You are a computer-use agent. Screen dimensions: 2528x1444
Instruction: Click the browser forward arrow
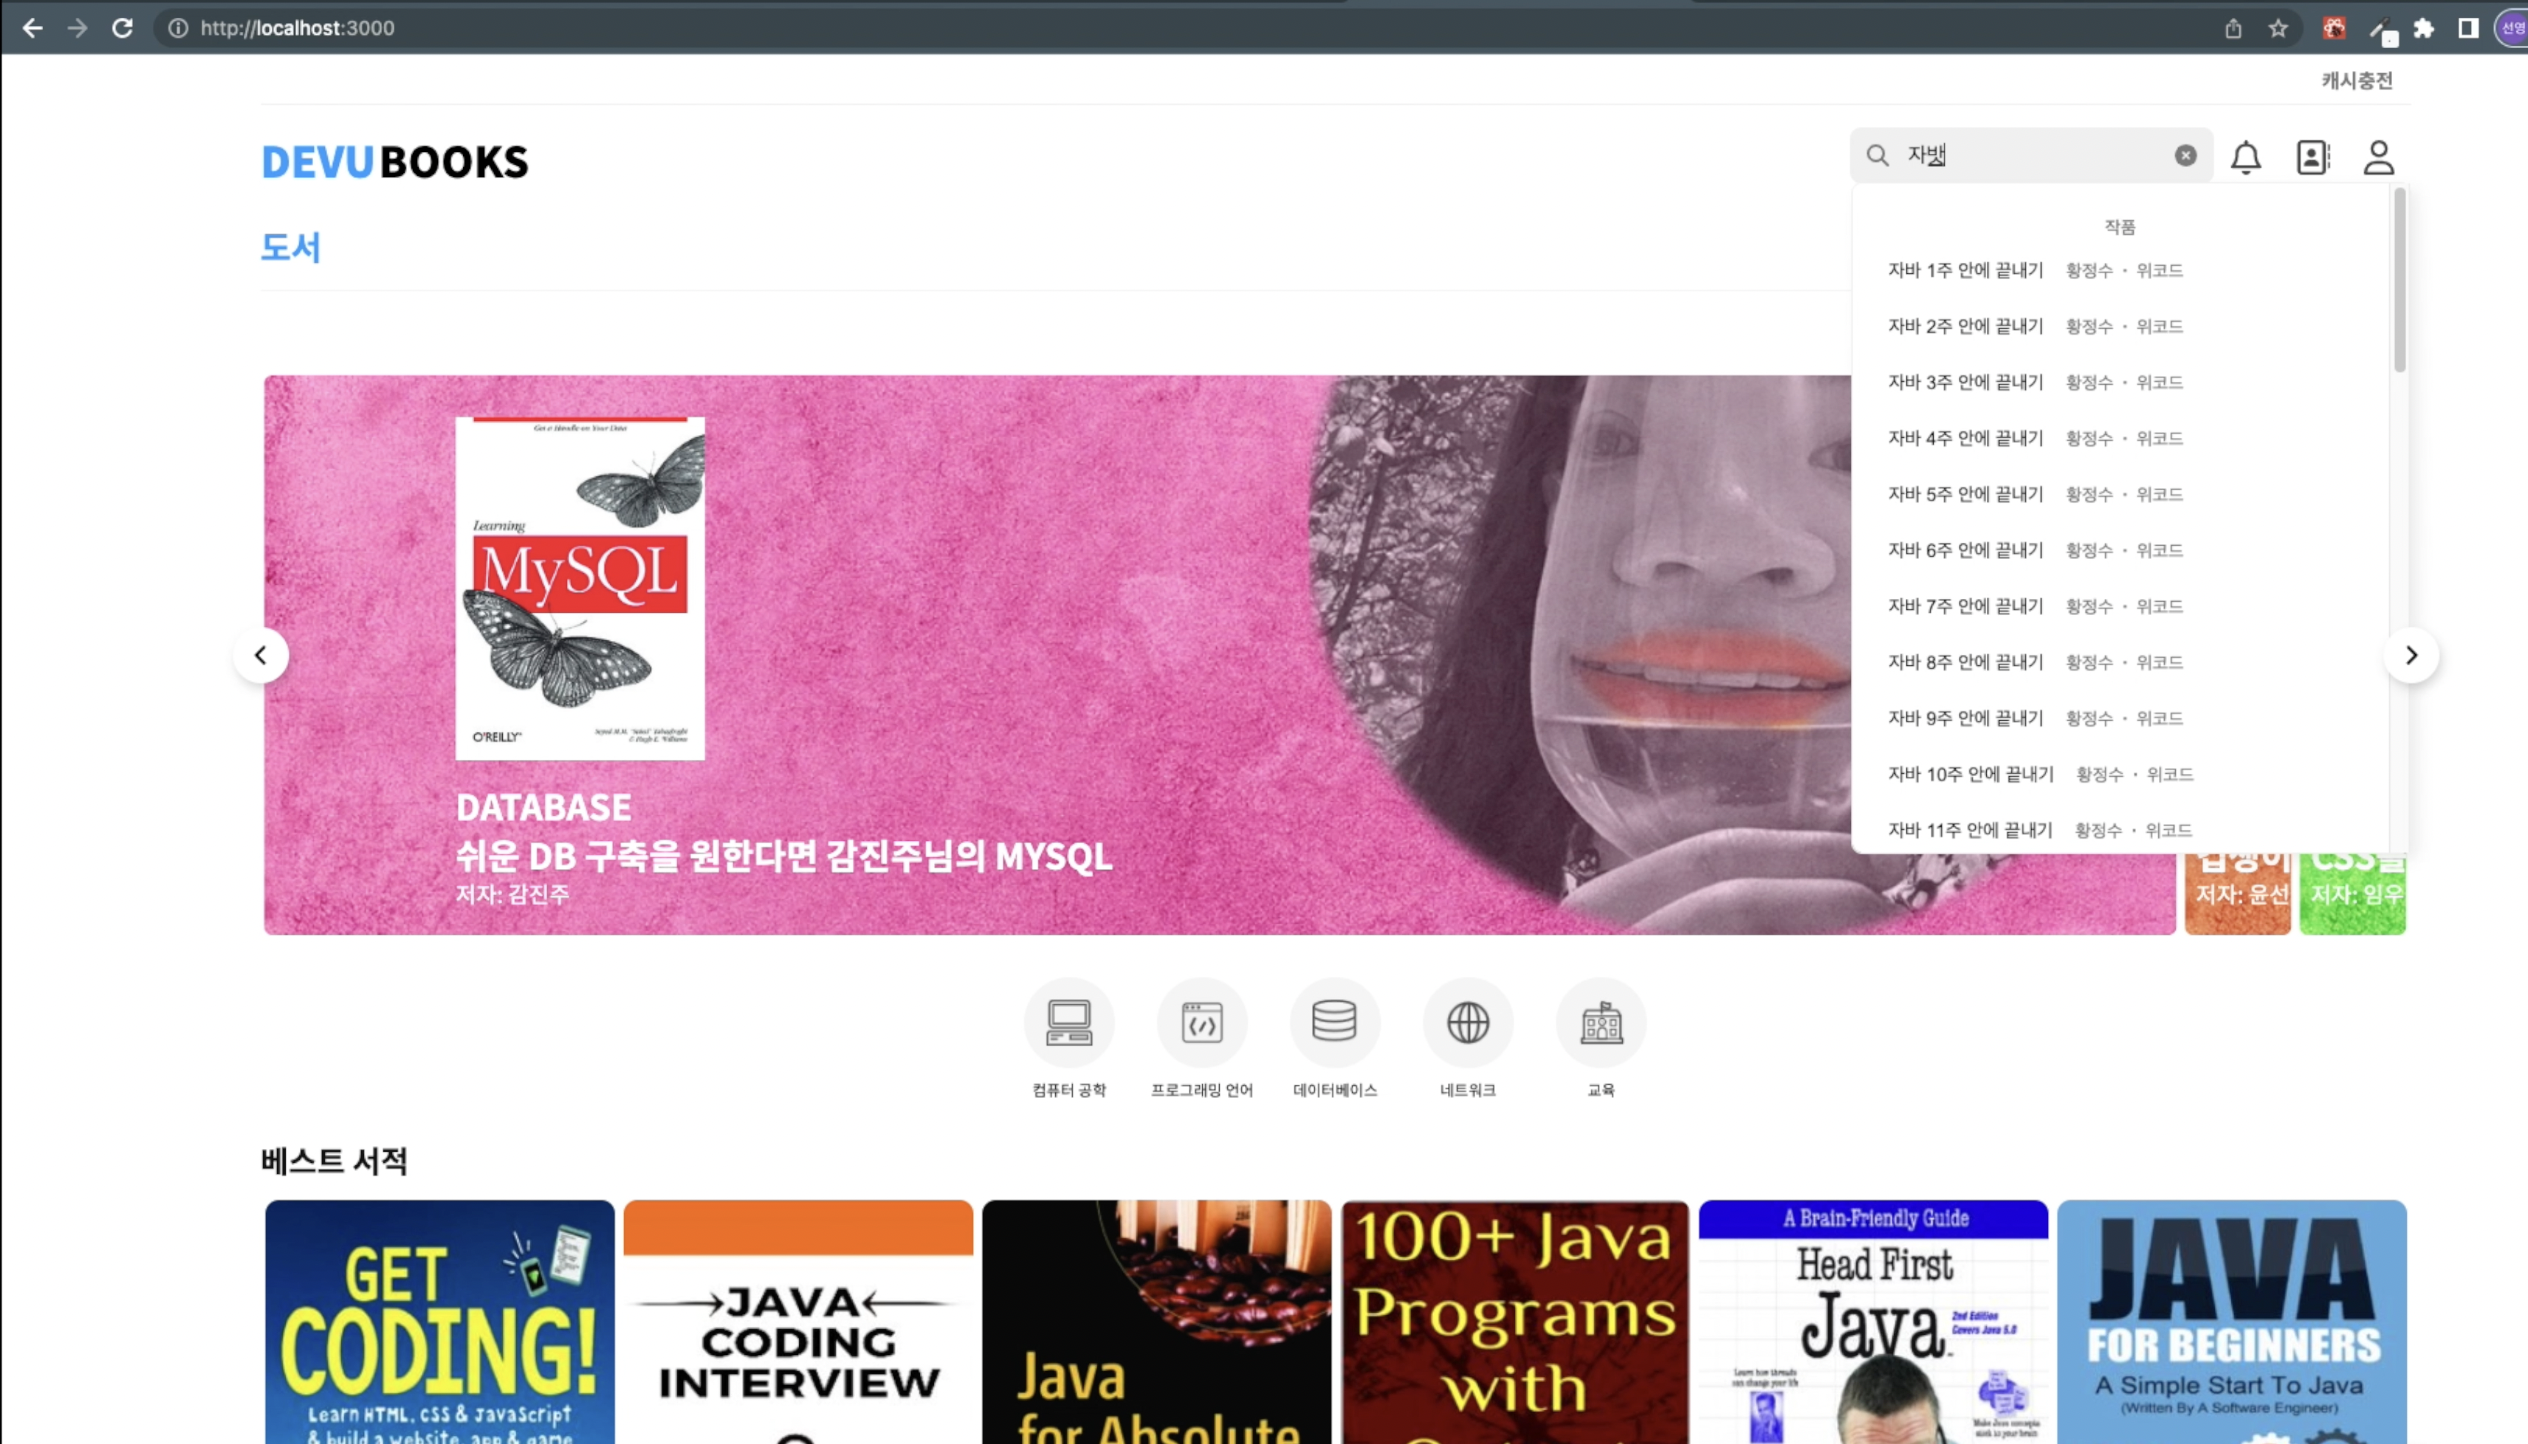tap(77, 28)
